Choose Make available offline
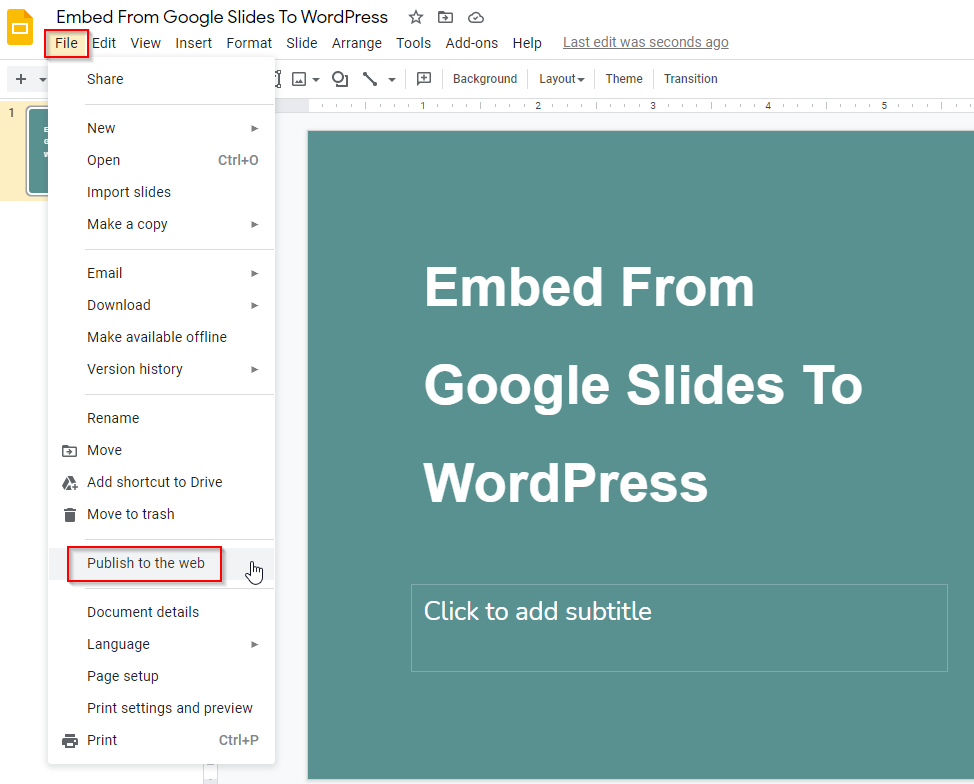The width and height of the screenshot is (974, 784). click(162, 337)
